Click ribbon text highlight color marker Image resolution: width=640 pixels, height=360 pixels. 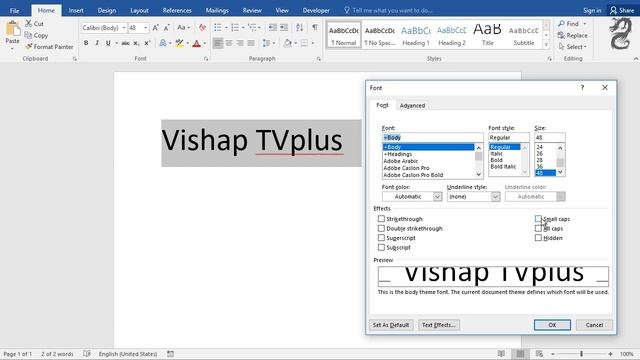coord(180,43)
